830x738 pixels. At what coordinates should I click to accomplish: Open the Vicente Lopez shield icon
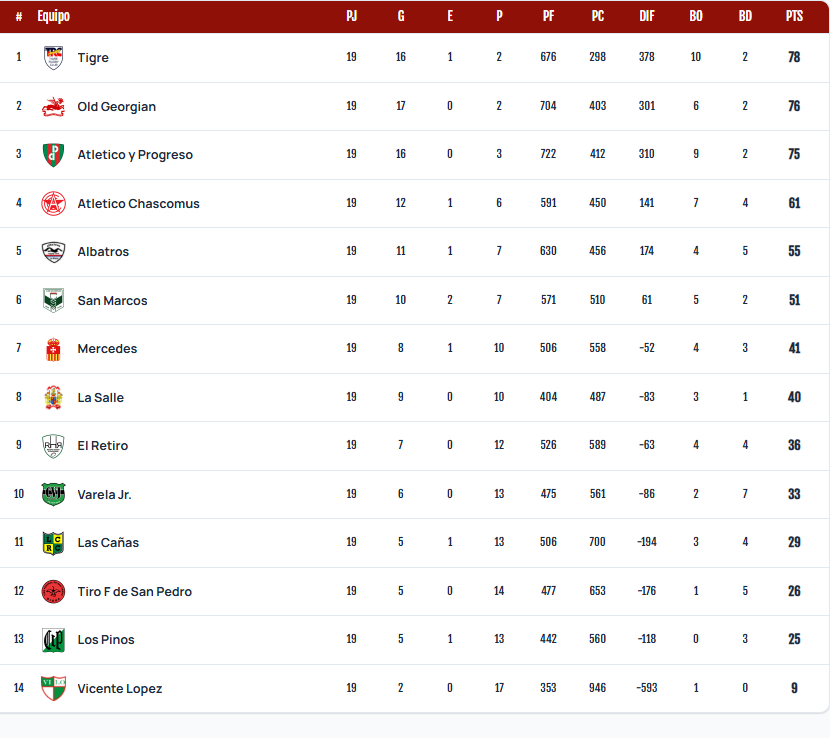(x=53, y=688)
